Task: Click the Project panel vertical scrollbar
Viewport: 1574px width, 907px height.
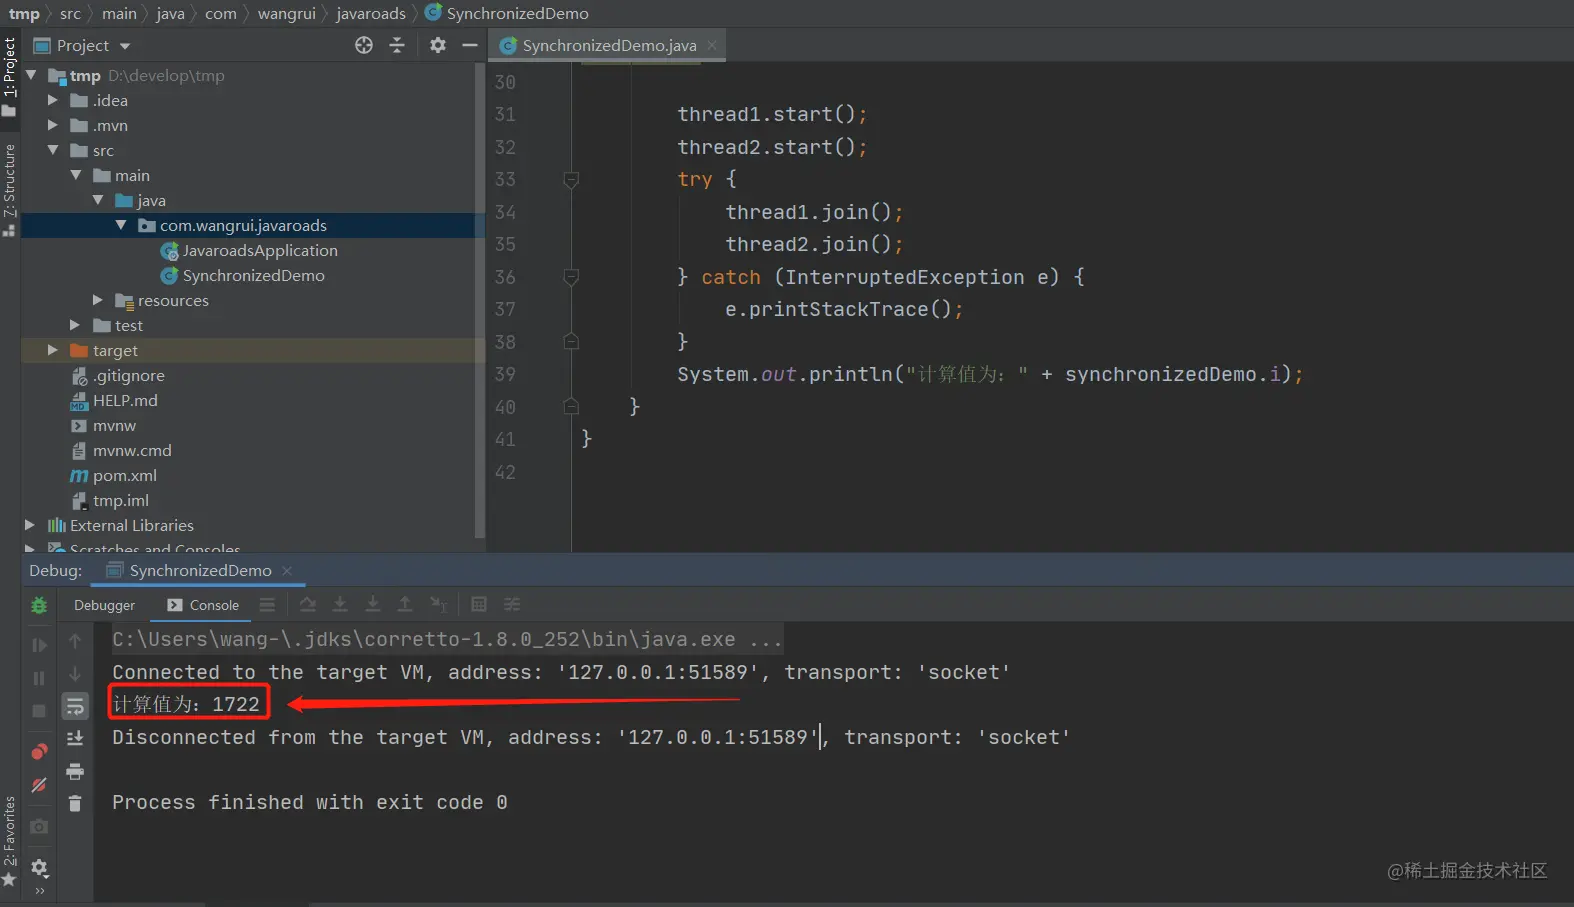Action: [480, 300]
